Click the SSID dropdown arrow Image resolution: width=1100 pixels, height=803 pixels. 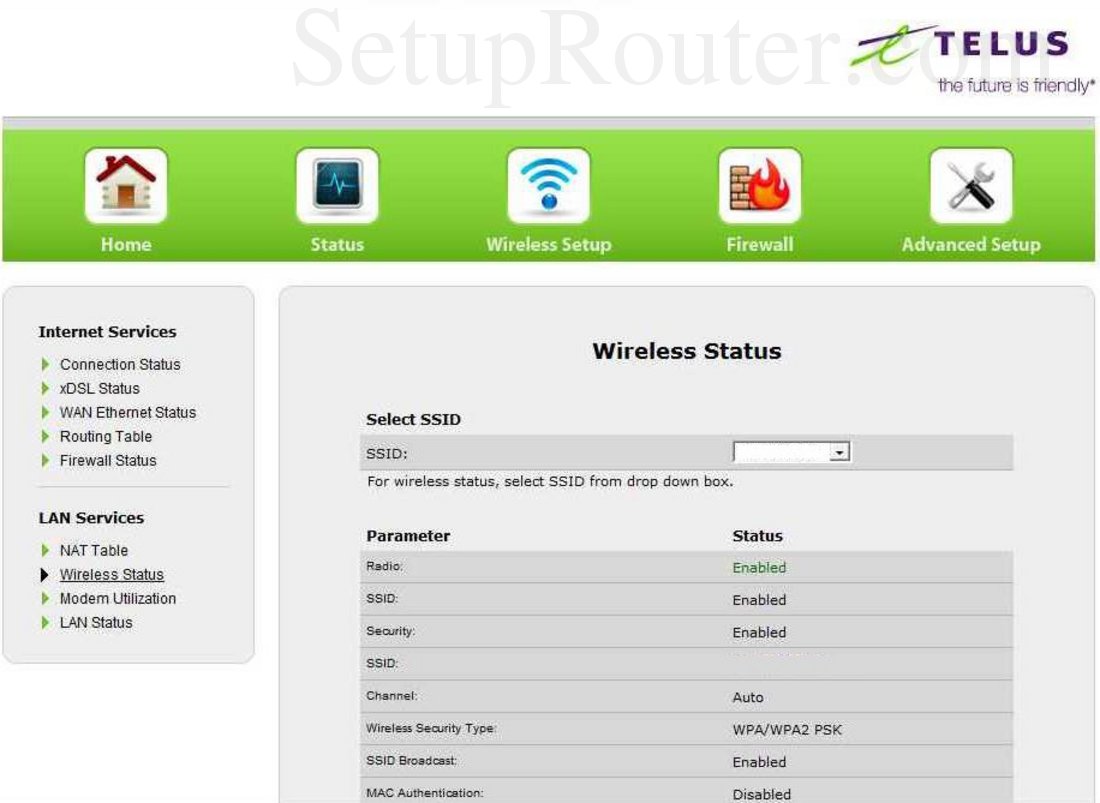click(x=841, y=451)
